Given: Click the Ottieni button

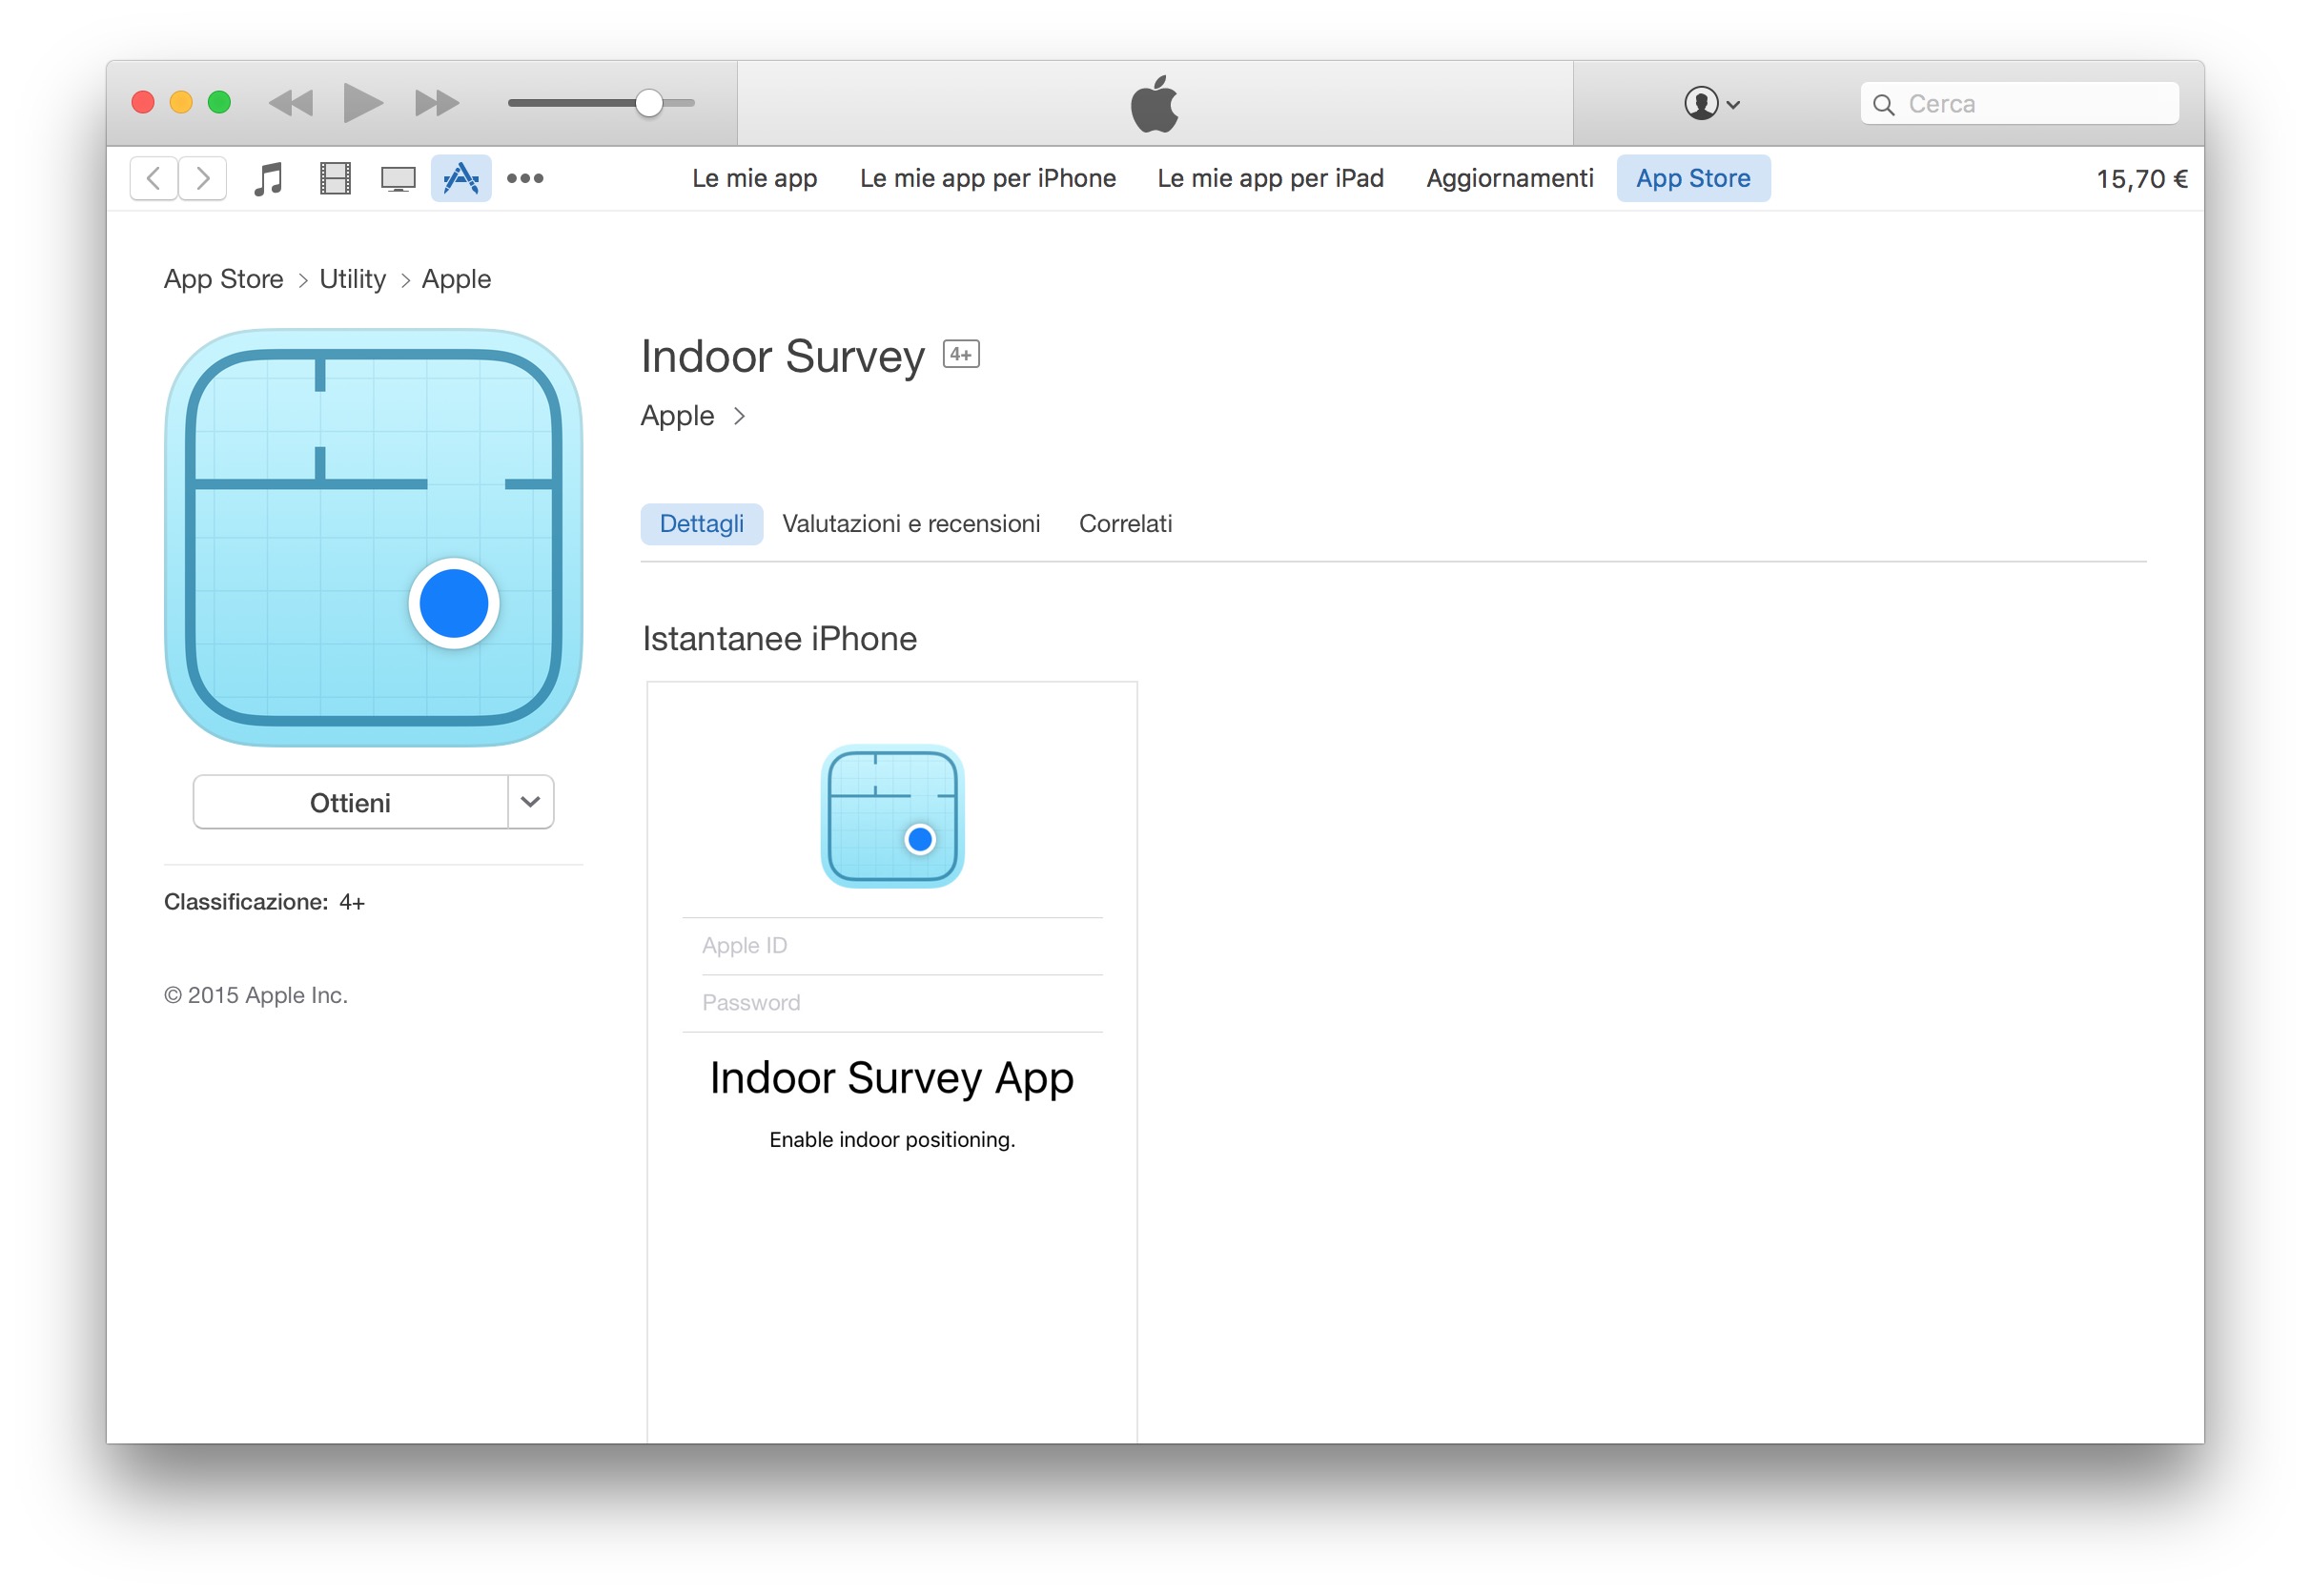Looking at the screenshot, I should point(350,803).
